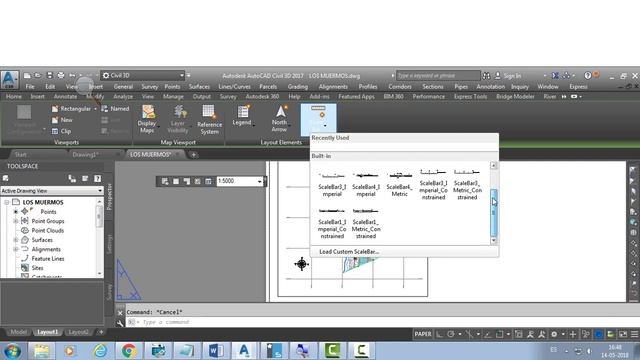Click the gallery scroll down arrow
Image resolution: width=640 pixels, height=360 pixels.
[x=493, y=241]
